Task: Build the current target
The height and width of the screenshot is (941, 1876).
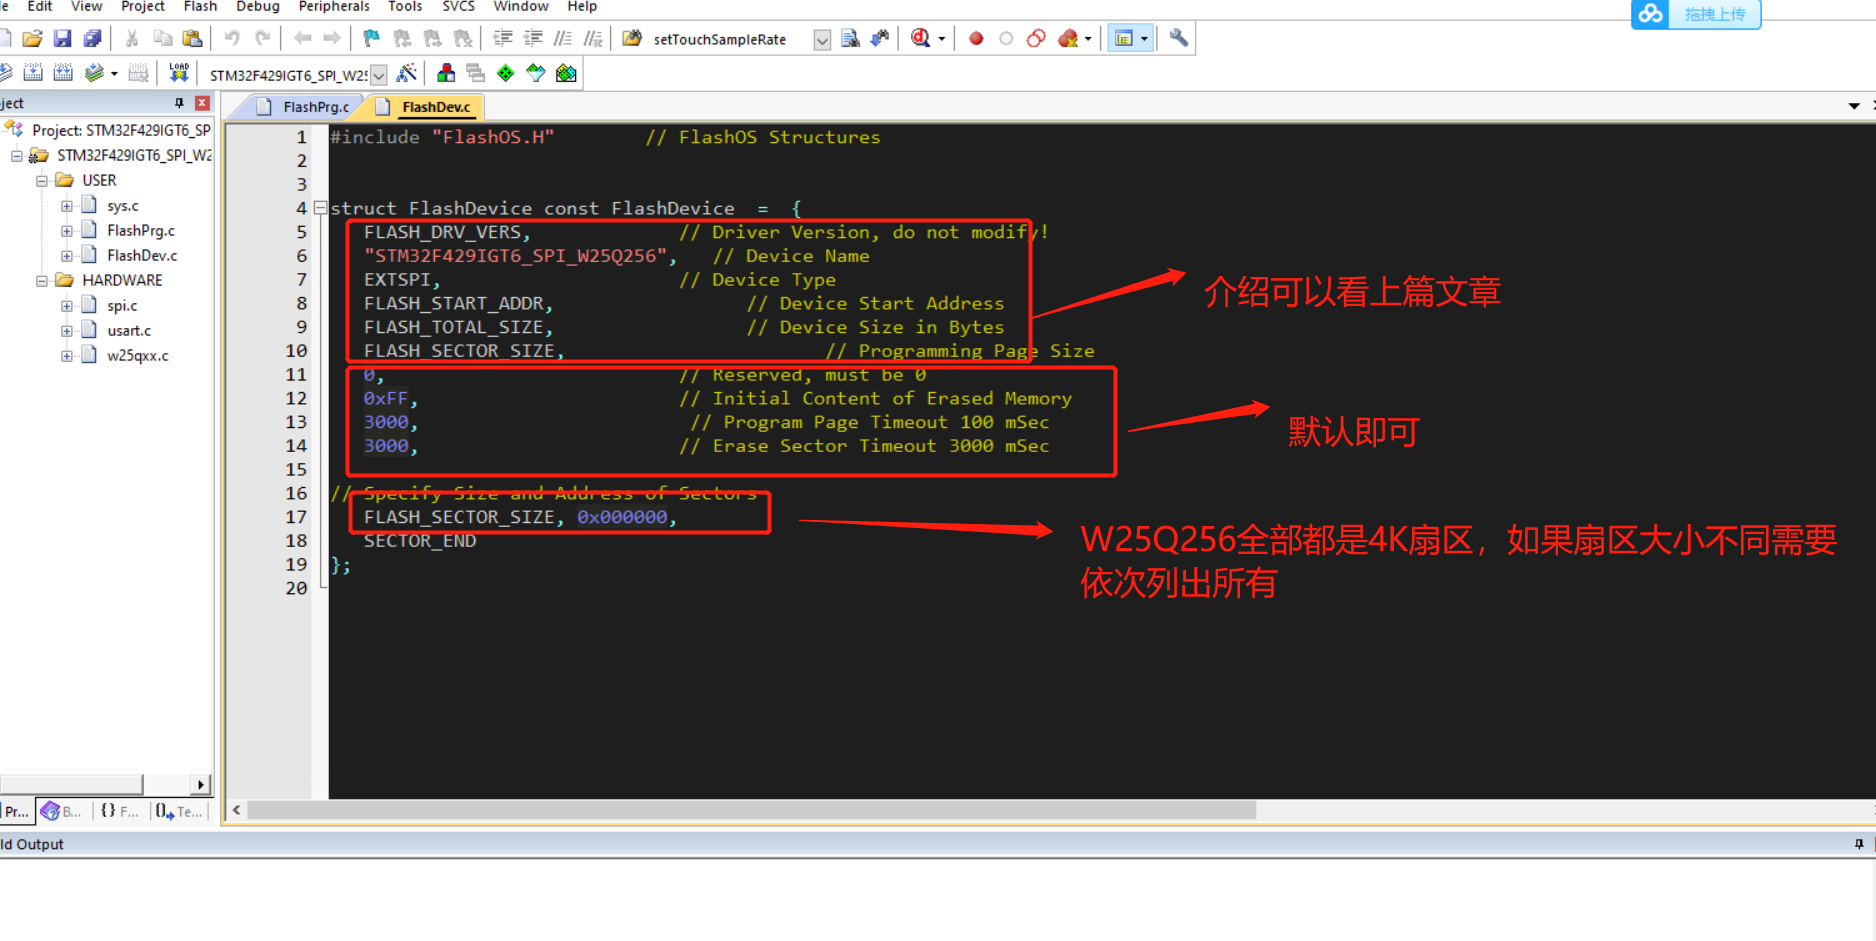Action: pyautogui.click(x=33, y=72)
